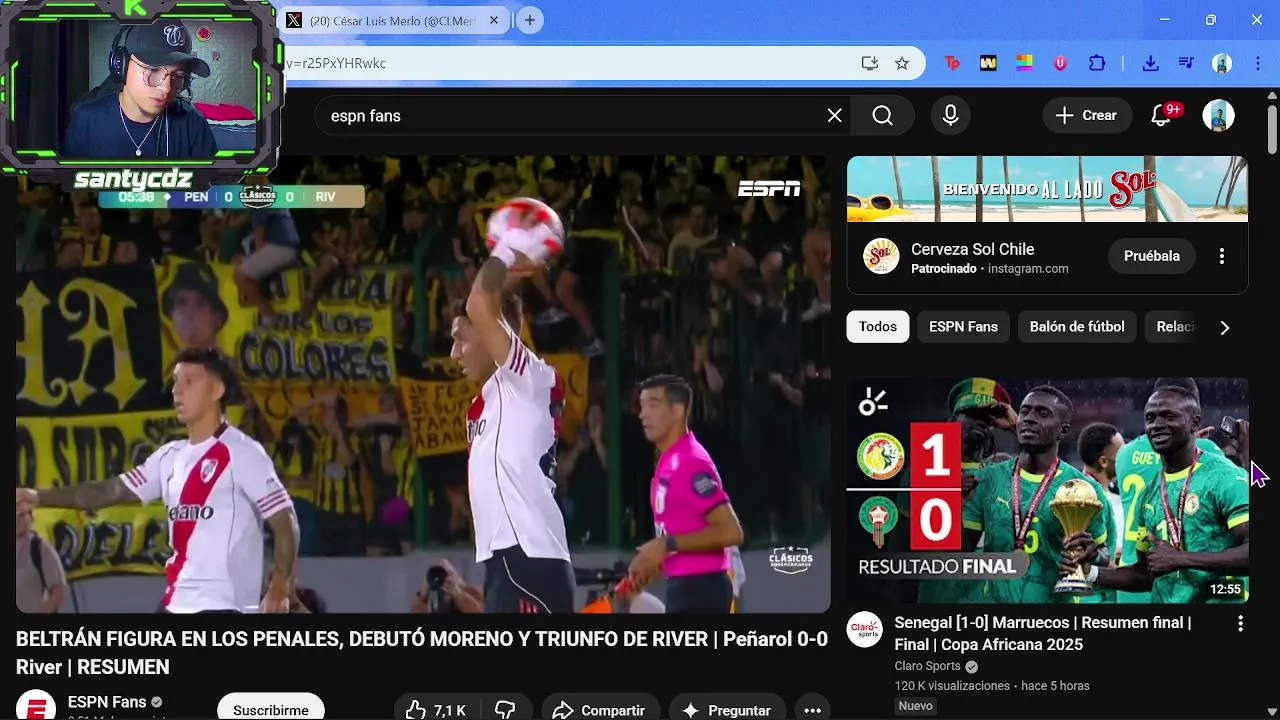Open the black and yellow W extension
Screen dimensions: 1280x720
988,63
